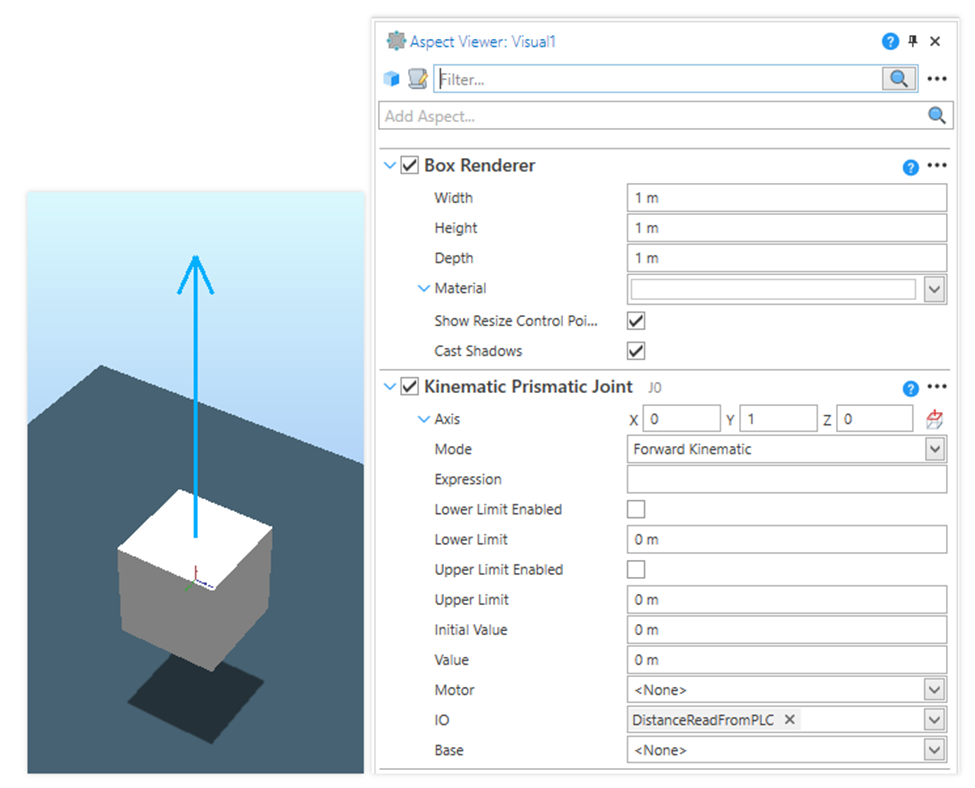Select the blue cube icon beside Filter

390,78
